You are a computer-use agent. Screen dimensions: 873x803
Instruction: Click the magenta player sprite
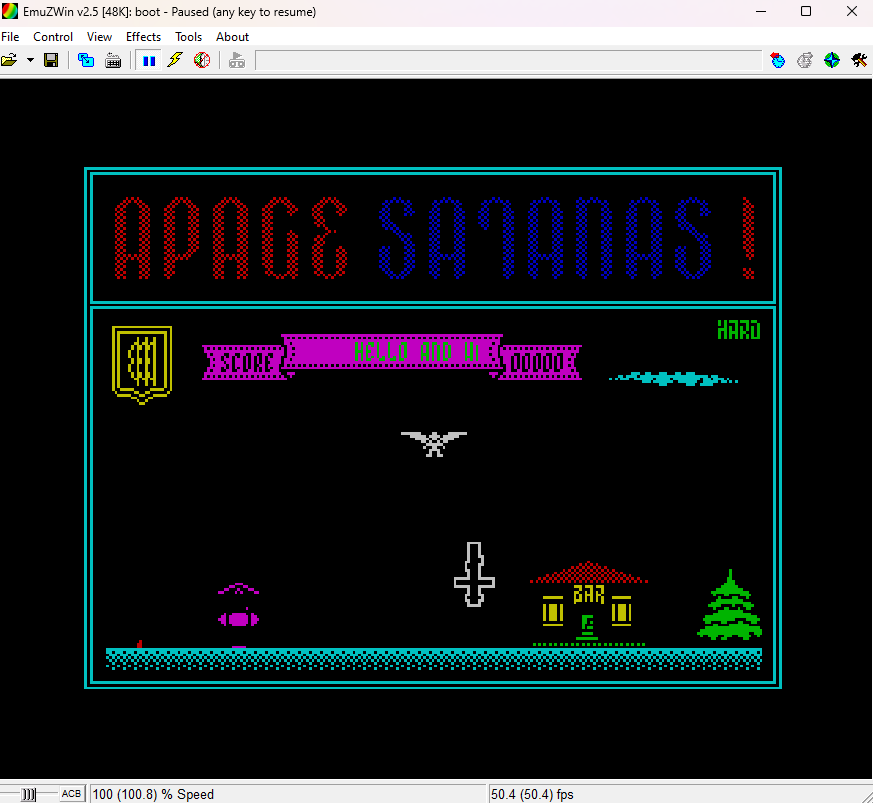coord(238,614)
